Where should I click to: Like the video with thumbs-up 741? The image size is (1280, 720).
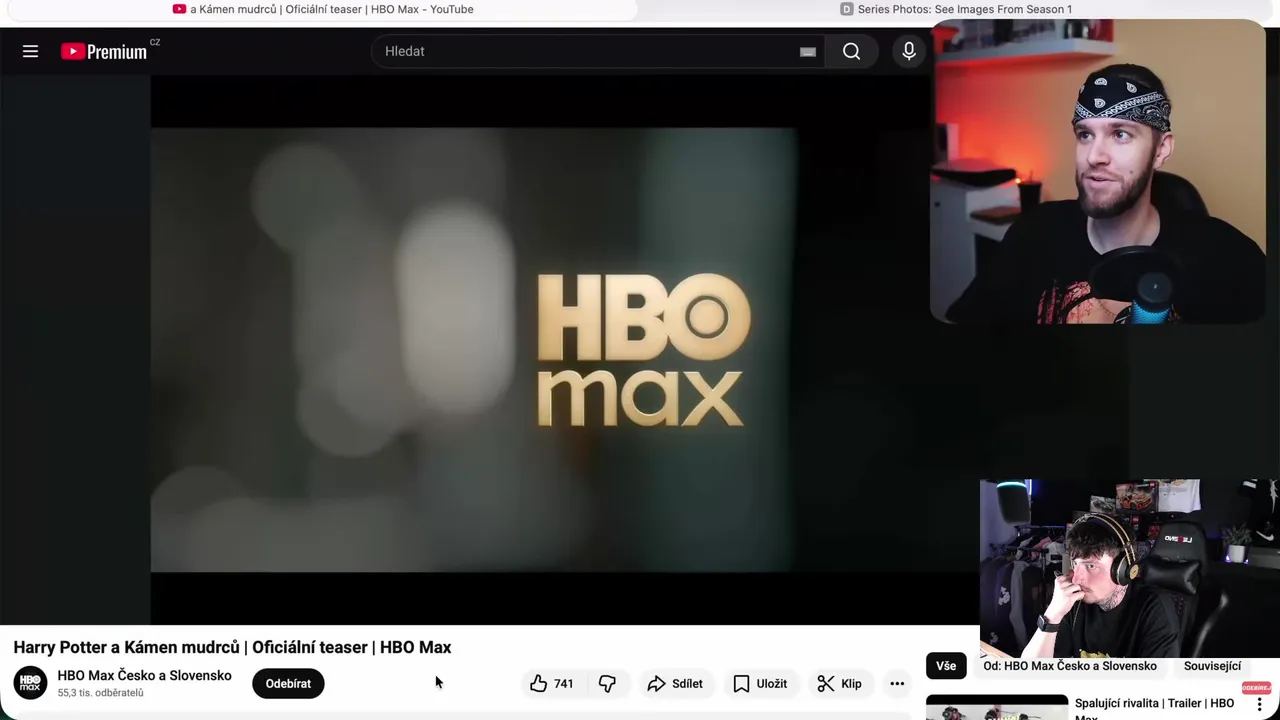551,684
